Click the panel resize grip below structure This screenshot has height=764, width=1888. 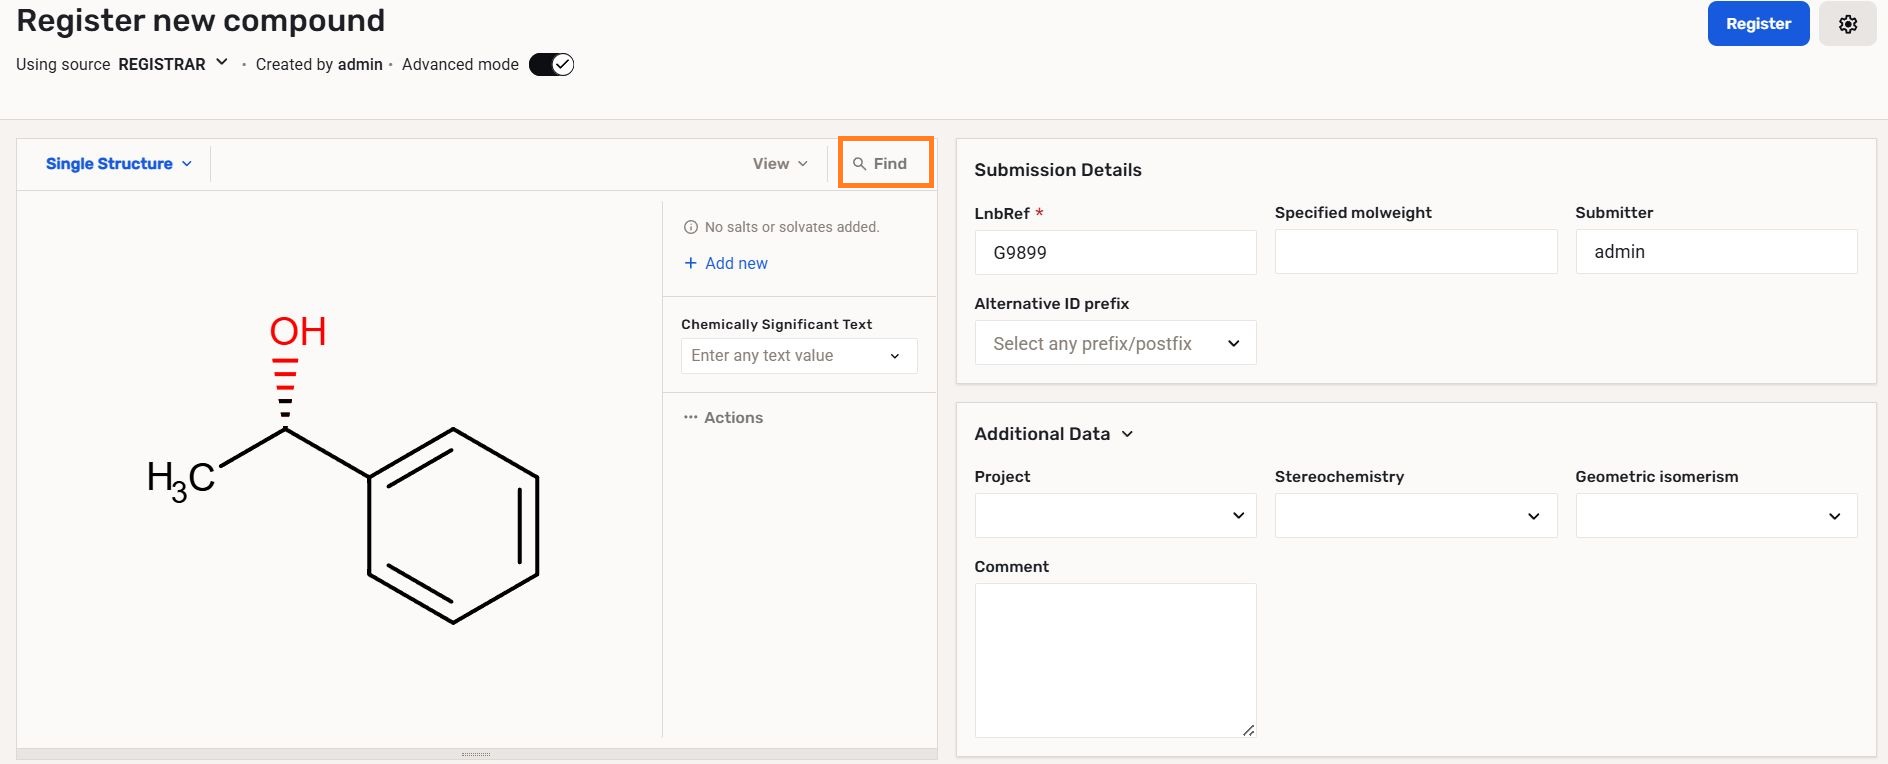tap(476, 754)
